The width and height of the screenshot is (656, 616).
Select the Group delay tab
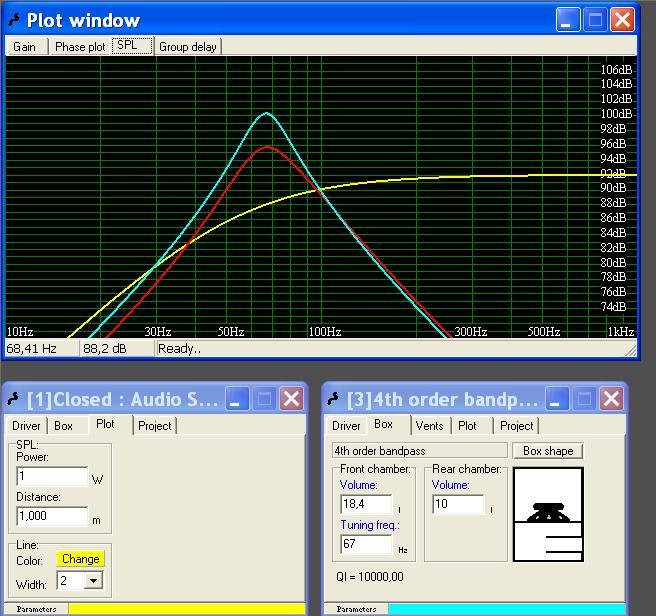click(x=187, y=46)
